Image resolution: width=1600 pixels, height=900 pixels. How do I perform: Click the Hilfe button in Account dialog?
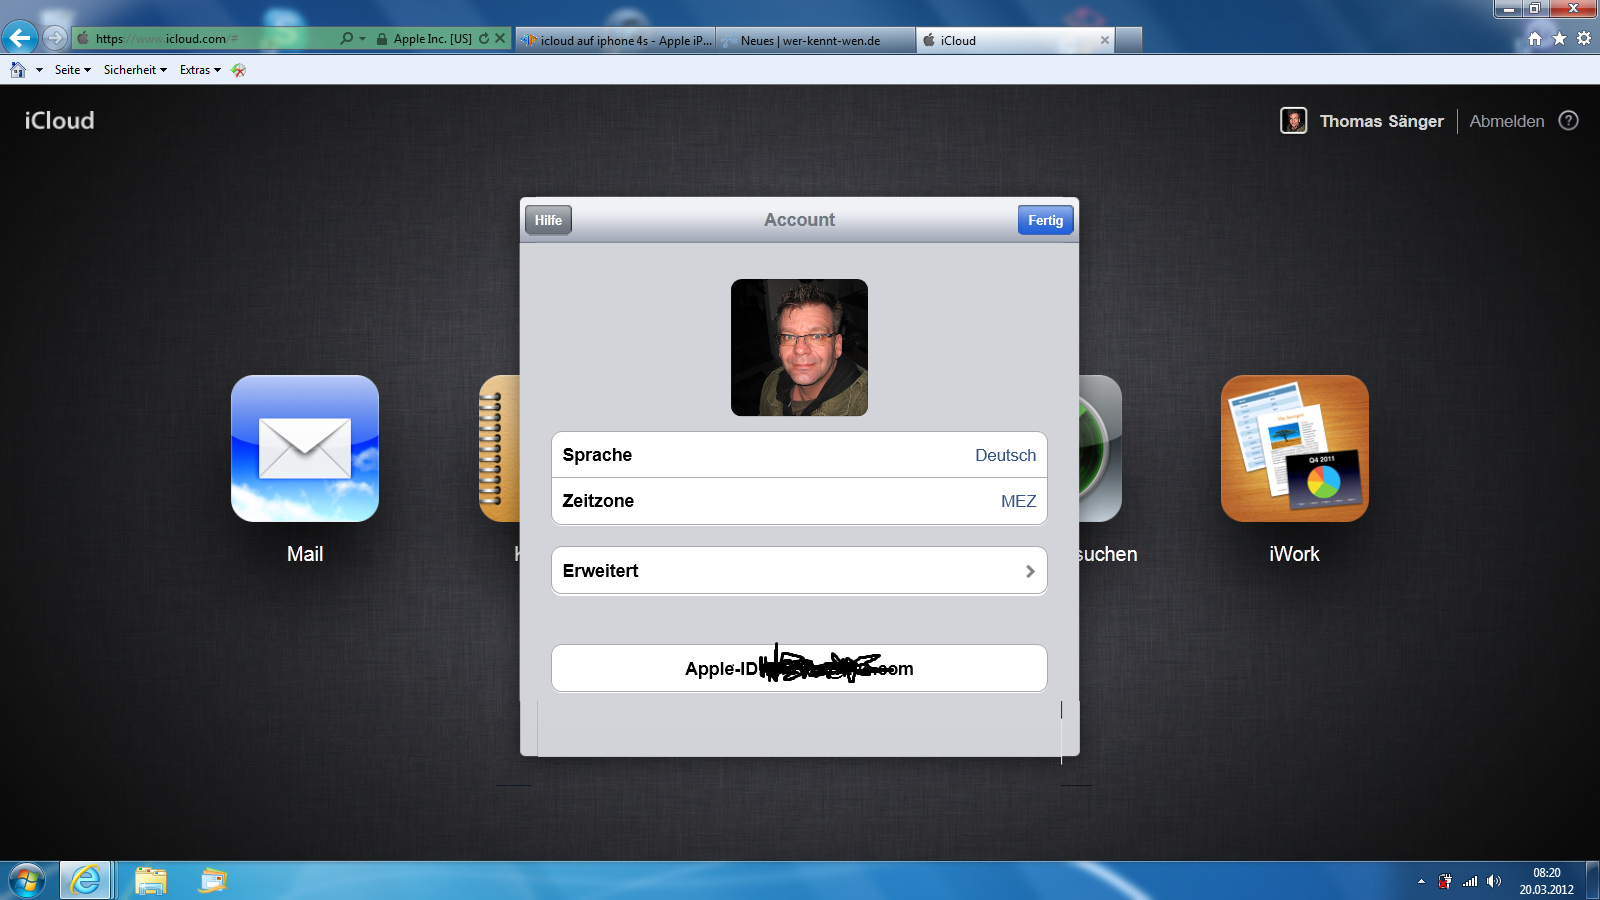pyautogui.click(x=548, y=220)
